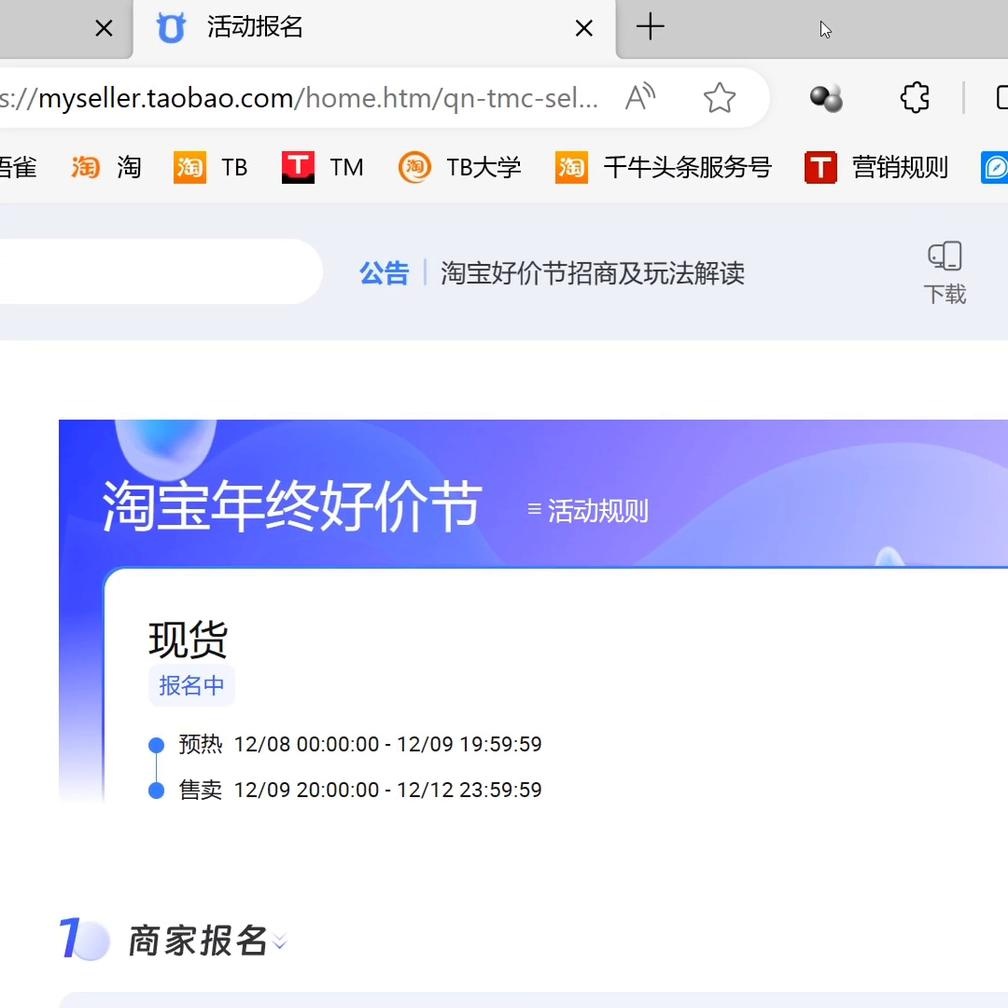Select the 活动报名 tab
This screenshot has width=1008, height=1008.
(x=374, y=28)
